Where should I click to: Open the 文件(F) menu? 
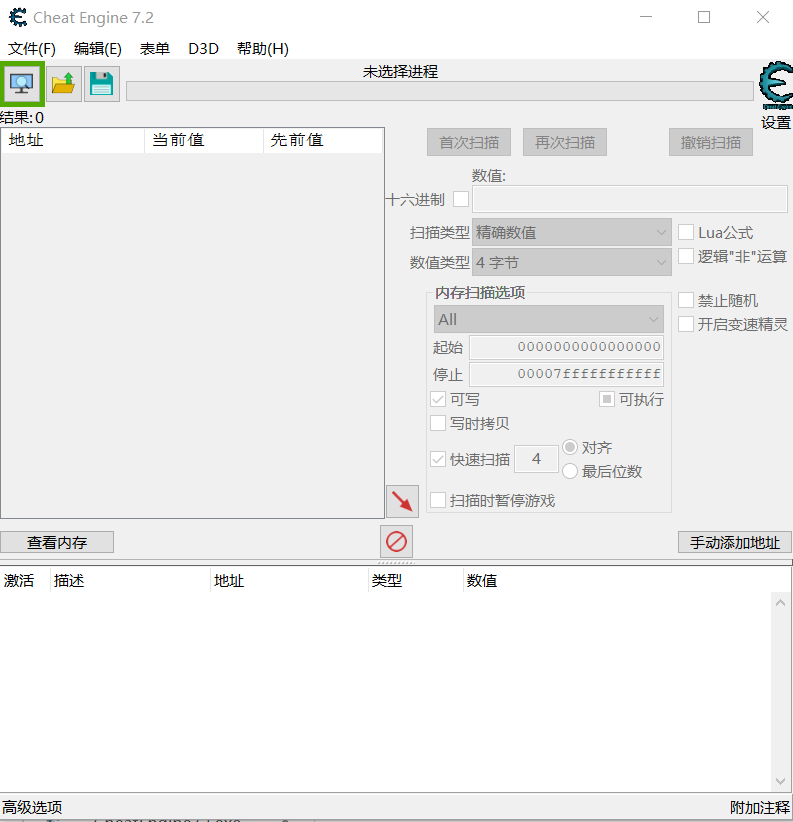32,49
